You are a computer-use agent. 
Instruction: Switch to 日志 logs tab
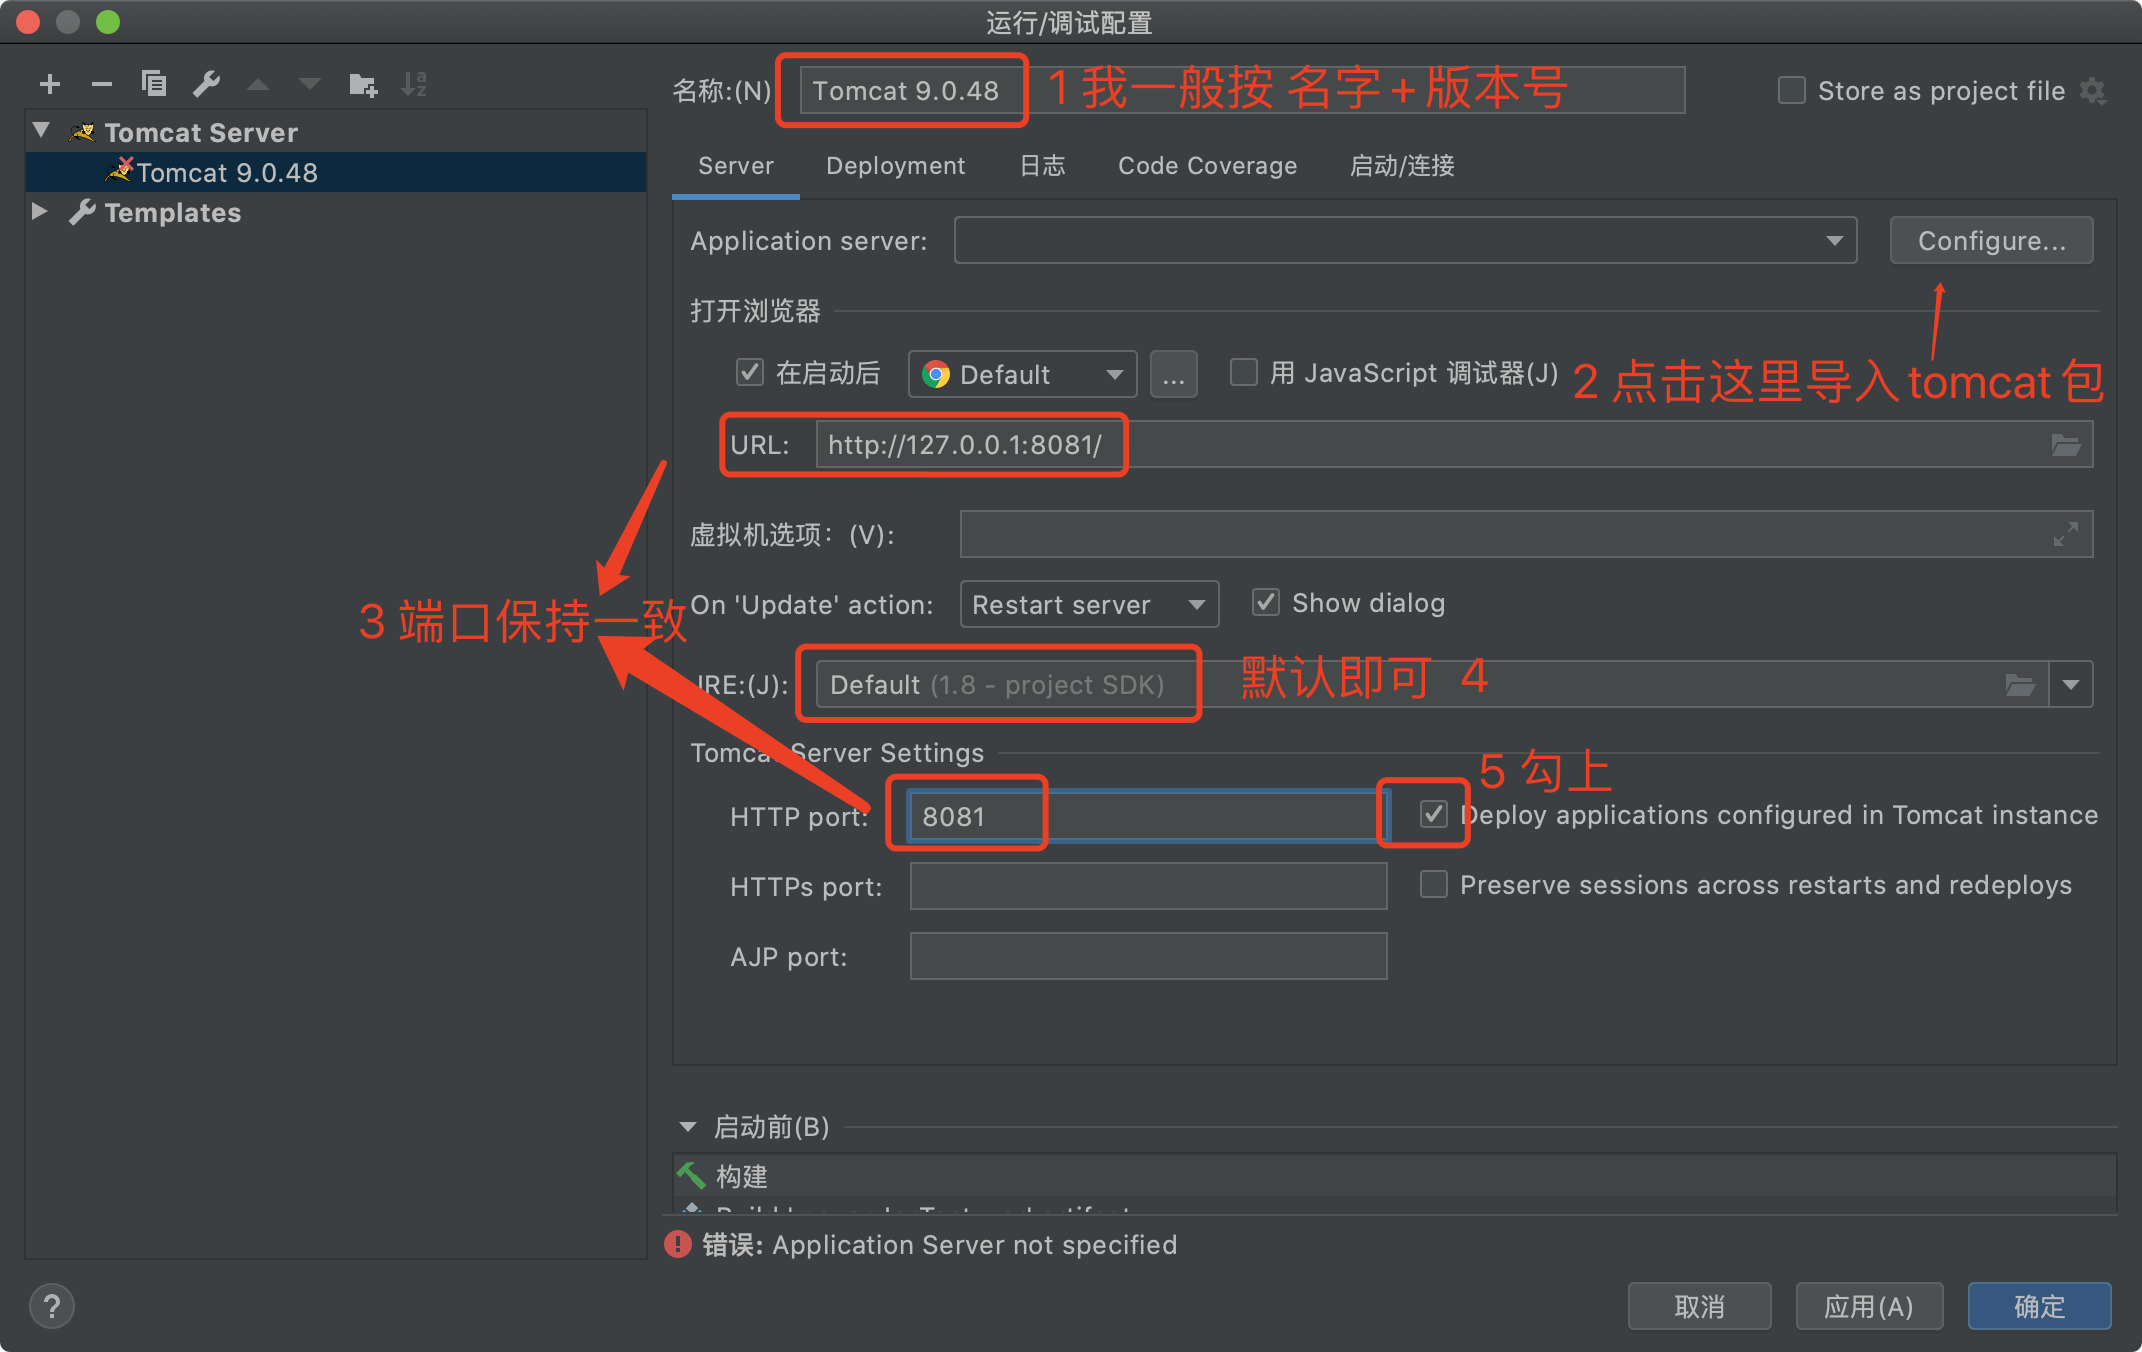[1043, 166]
